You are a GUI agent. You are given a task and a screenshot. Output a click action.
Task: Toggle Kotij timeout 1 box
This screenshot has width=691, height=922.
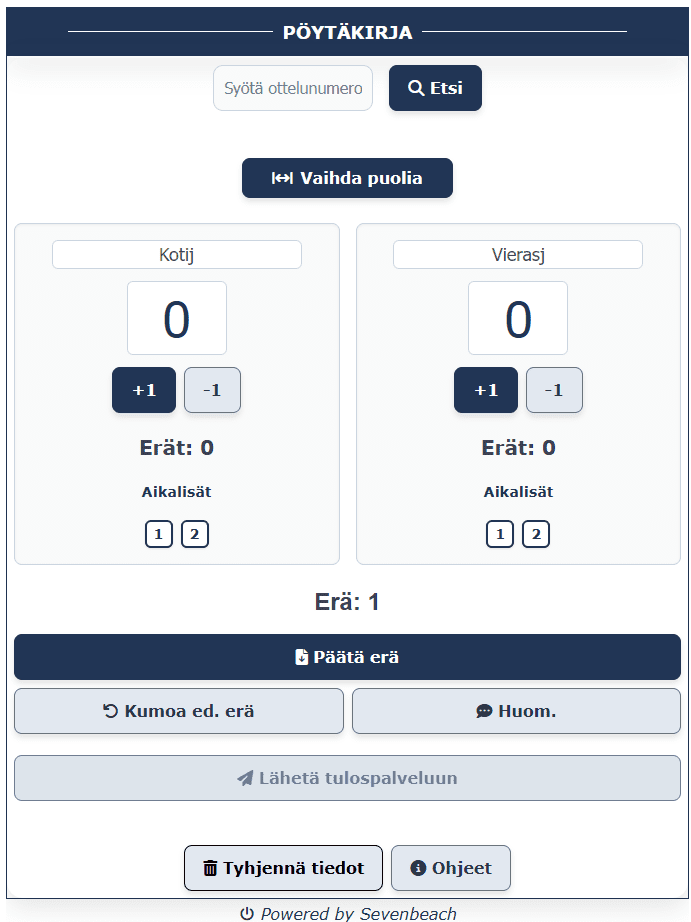click(159, 534)
